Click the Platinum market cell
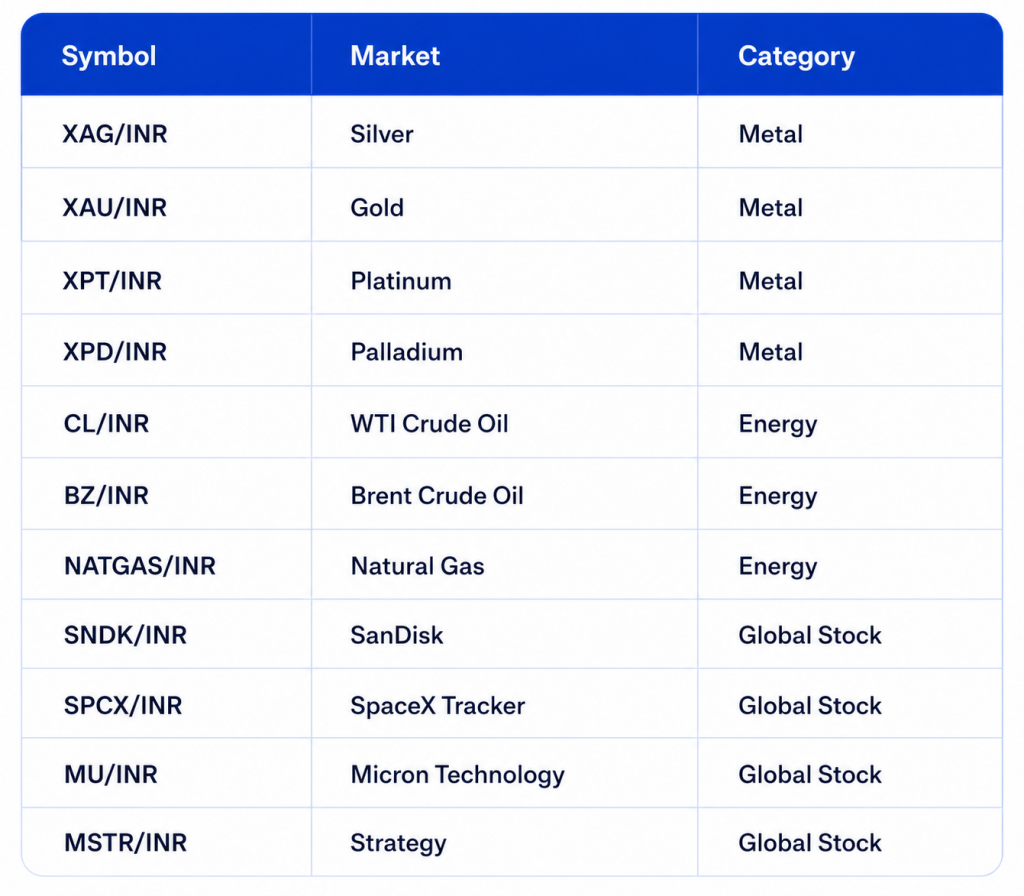The height and width of the screenshot is (896, 1024). (401, 281)
